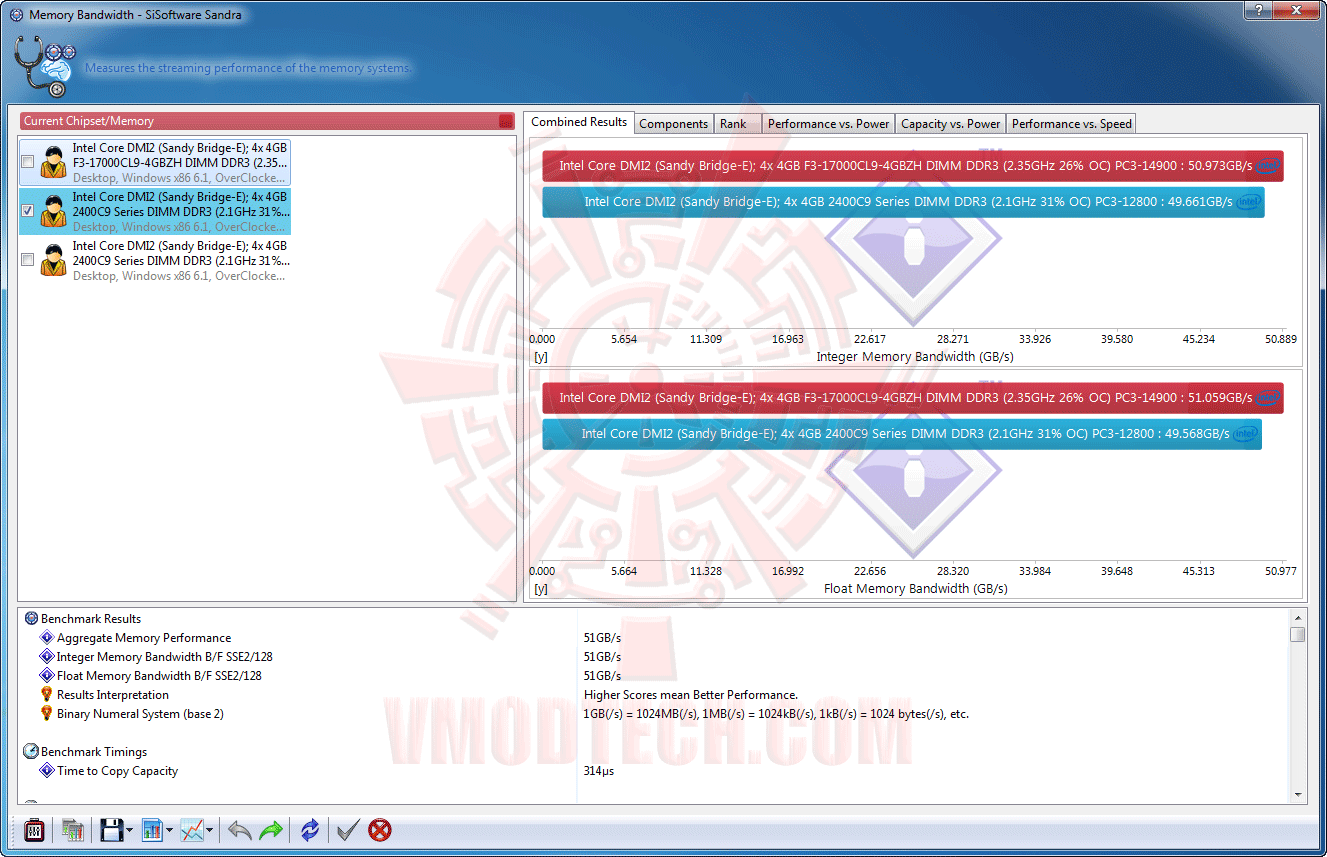Click the Higher Scores mean Better Performance text
1327x857 pixels.
691,695
